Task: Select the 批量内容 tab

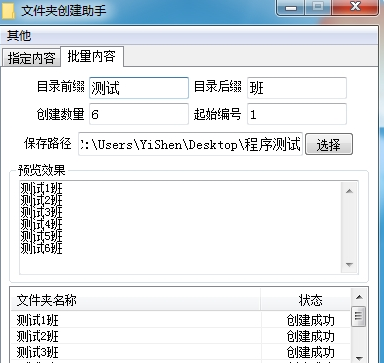Action: (x=92, y=56)
